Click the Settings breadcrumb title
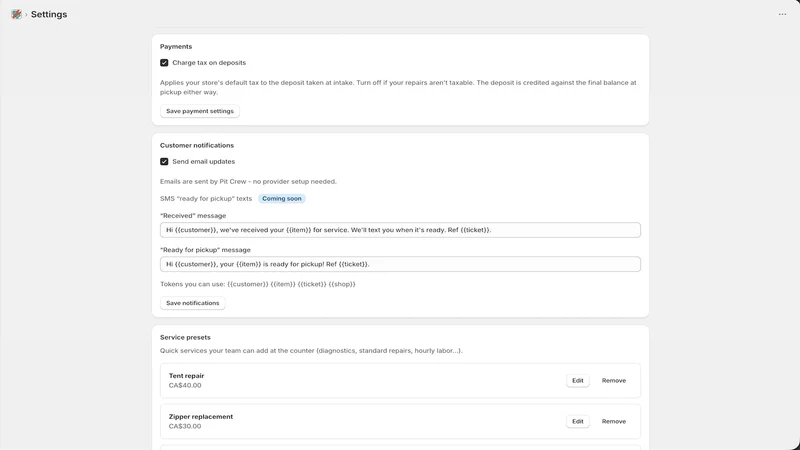Screen dimensions: 800x450 tap(49, 14)
